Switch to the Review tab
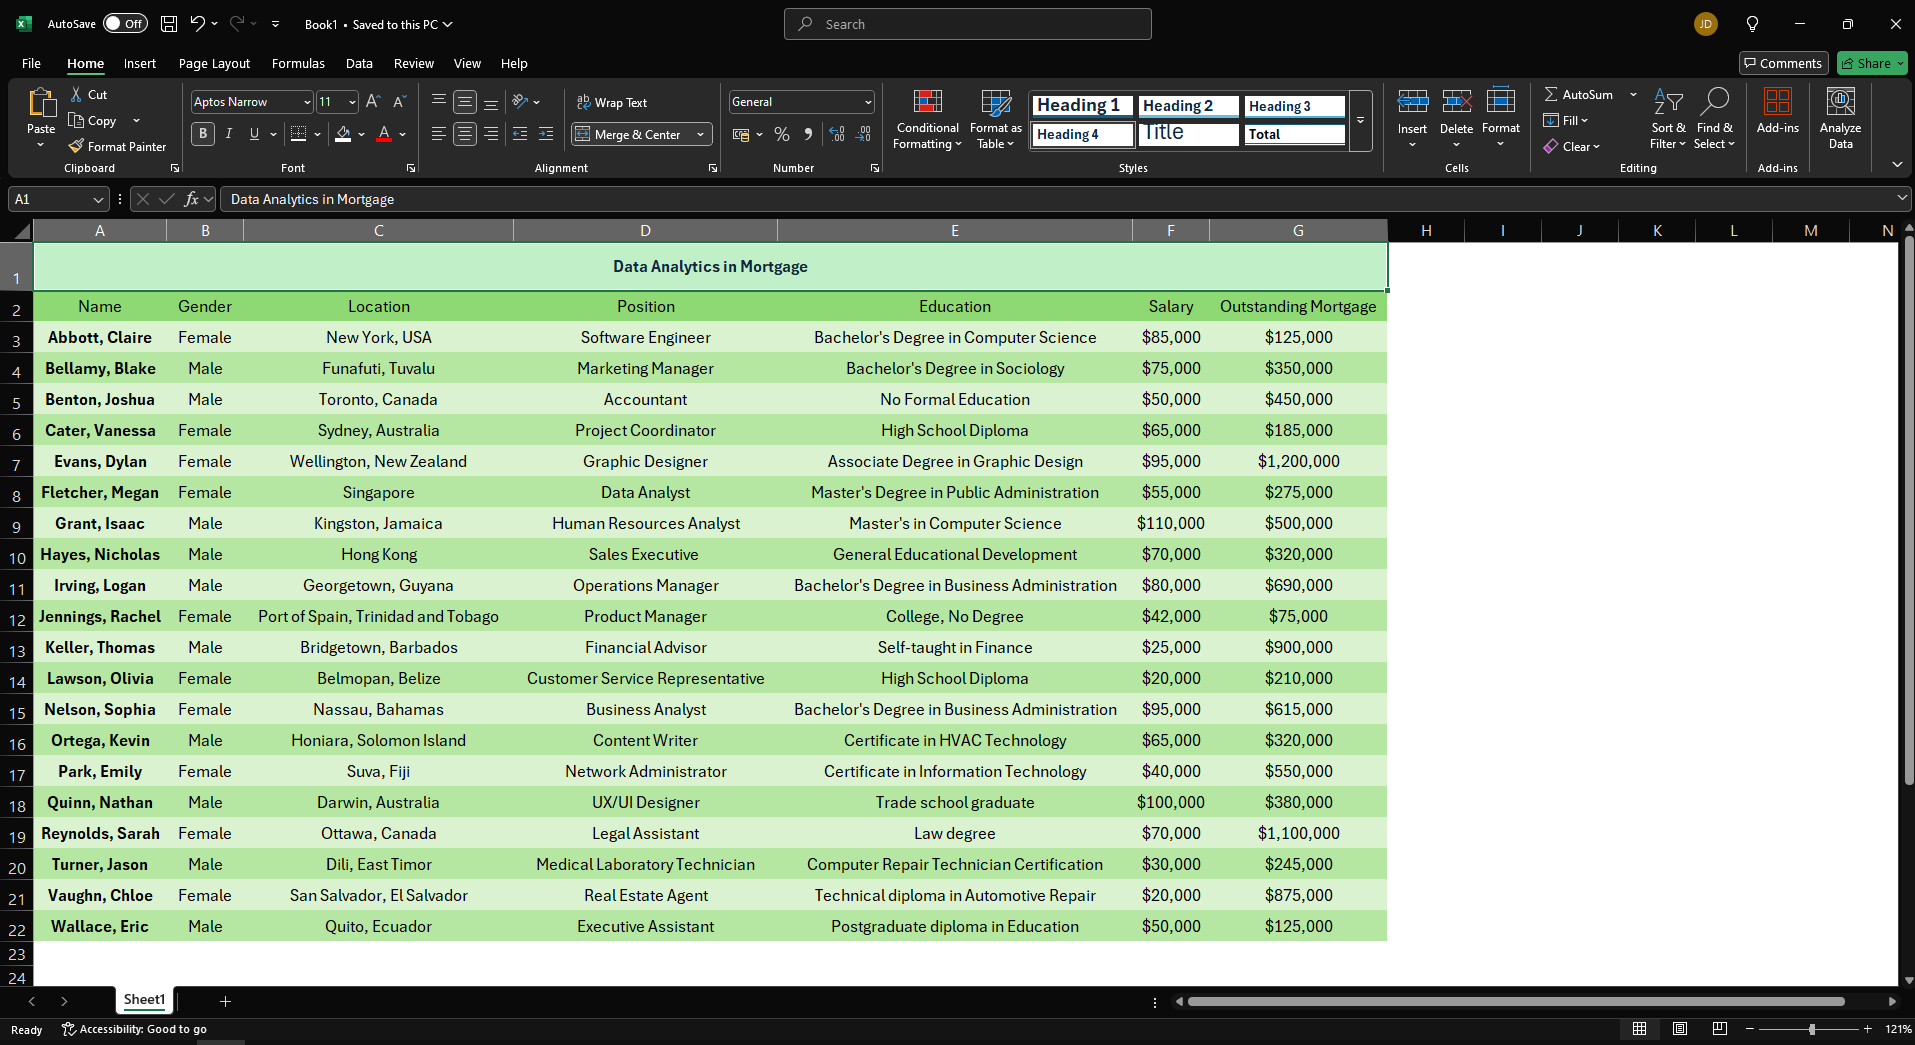This screenshot has height=1045, width=1915. pos(413,63)
